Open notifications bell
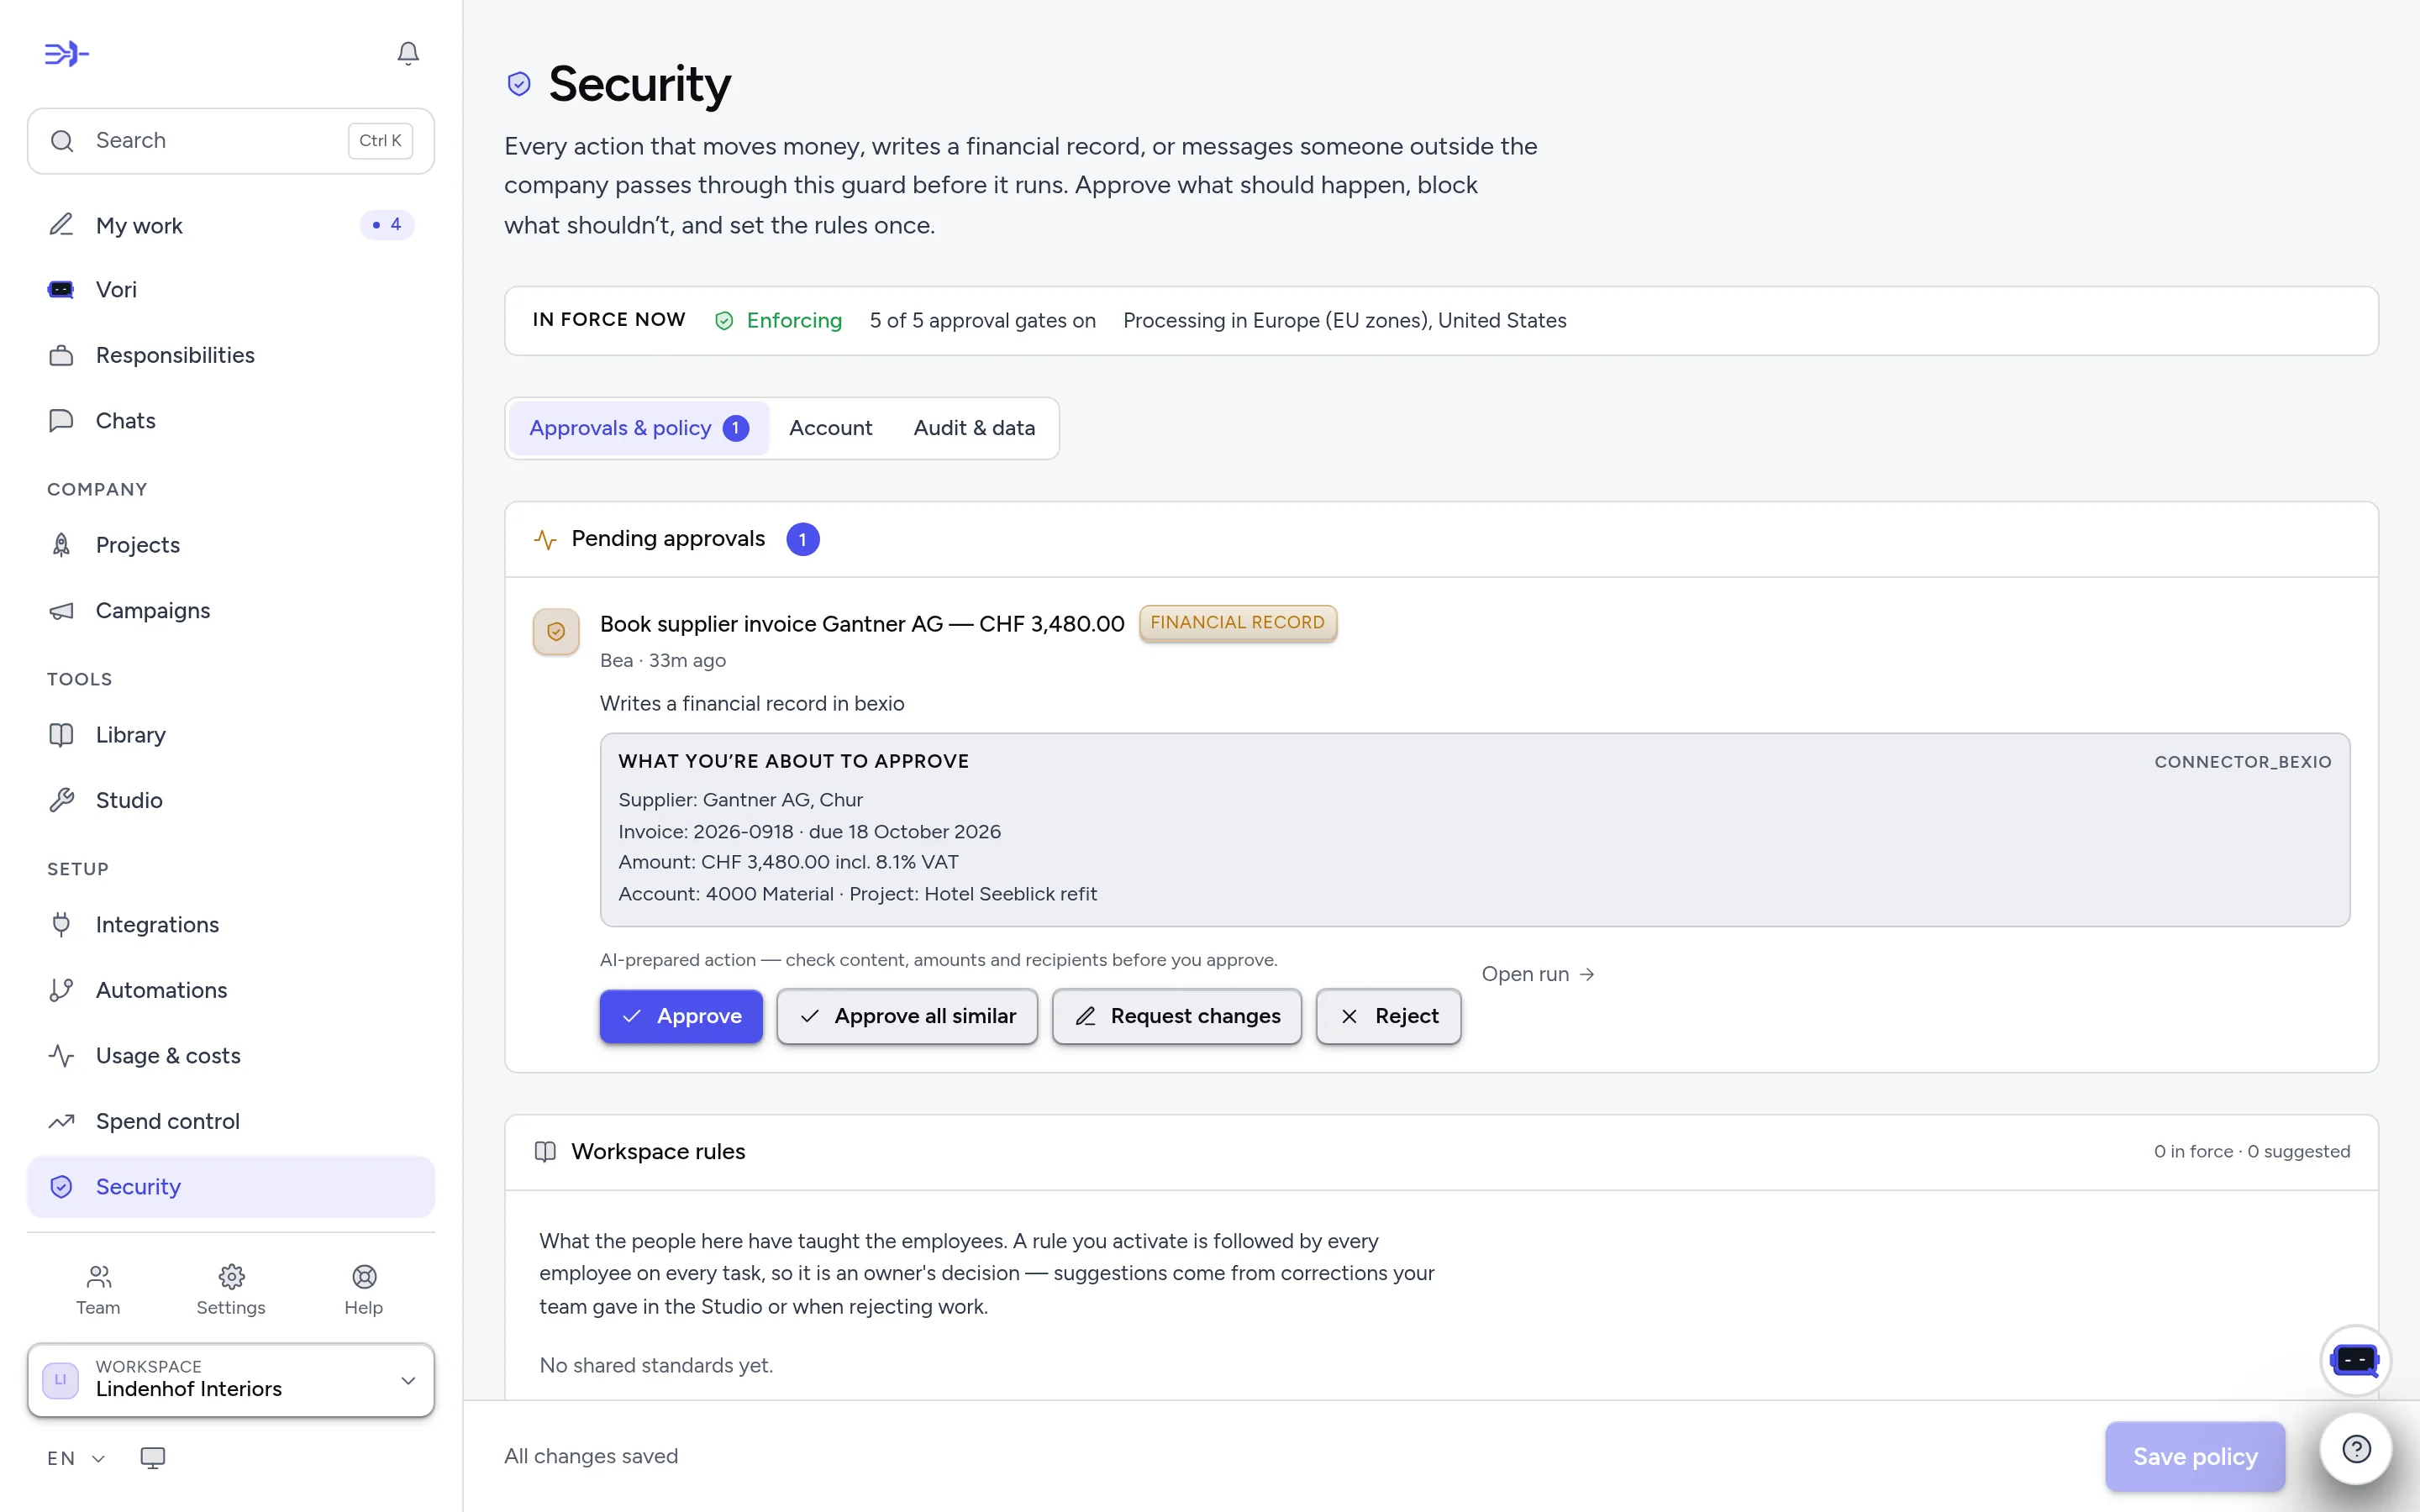The height and width of the screenshot is (1512, 2420). click(408, 53)
